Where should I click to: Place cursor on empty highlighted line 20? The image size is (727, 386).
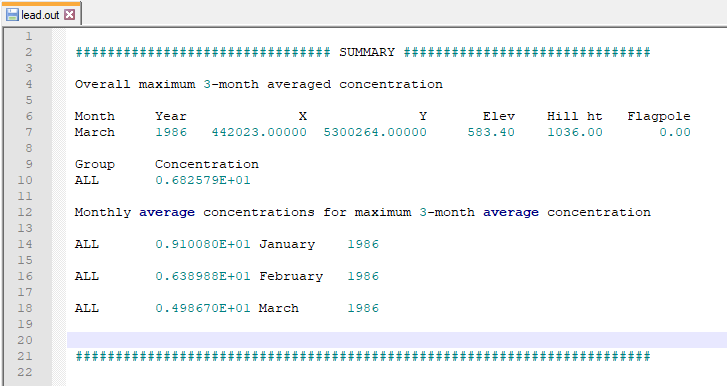click(x=397, y=340)
